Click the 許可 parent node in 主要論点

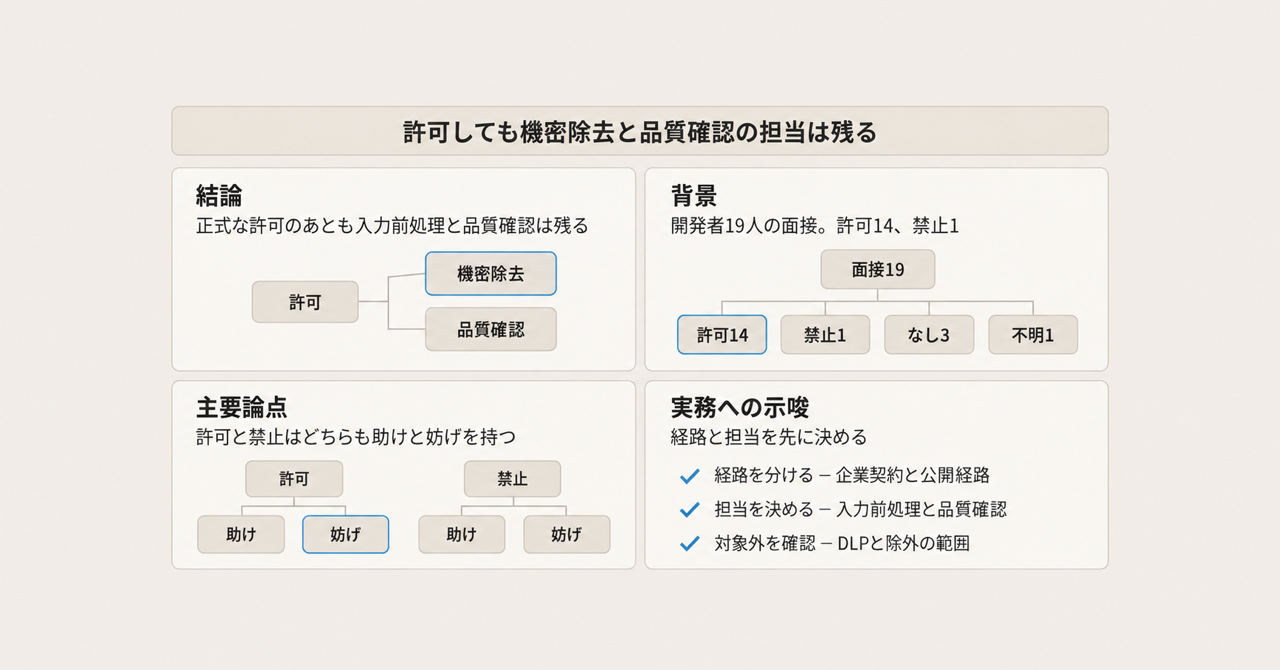tap(294, 479)
